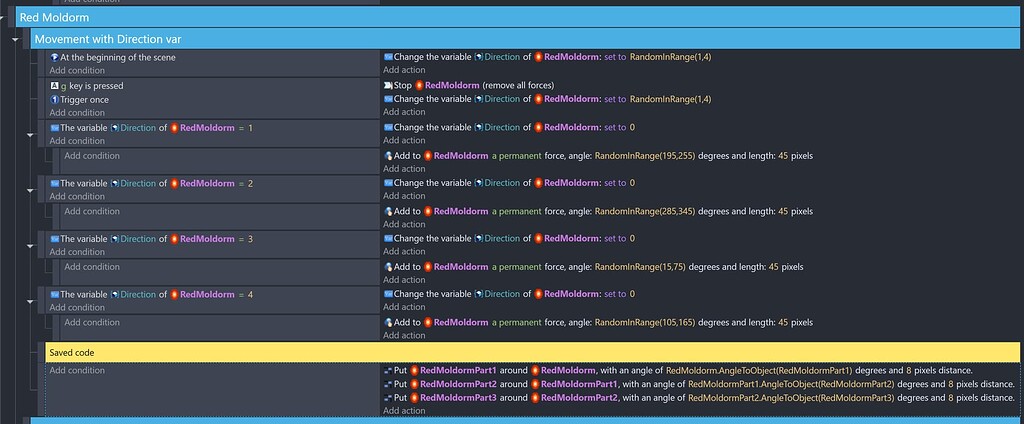Image resolution: width=1024 pixels, height=424 pixels.
Task: Click 'Add condition' below 'Trigger once'
Action: 76,113
